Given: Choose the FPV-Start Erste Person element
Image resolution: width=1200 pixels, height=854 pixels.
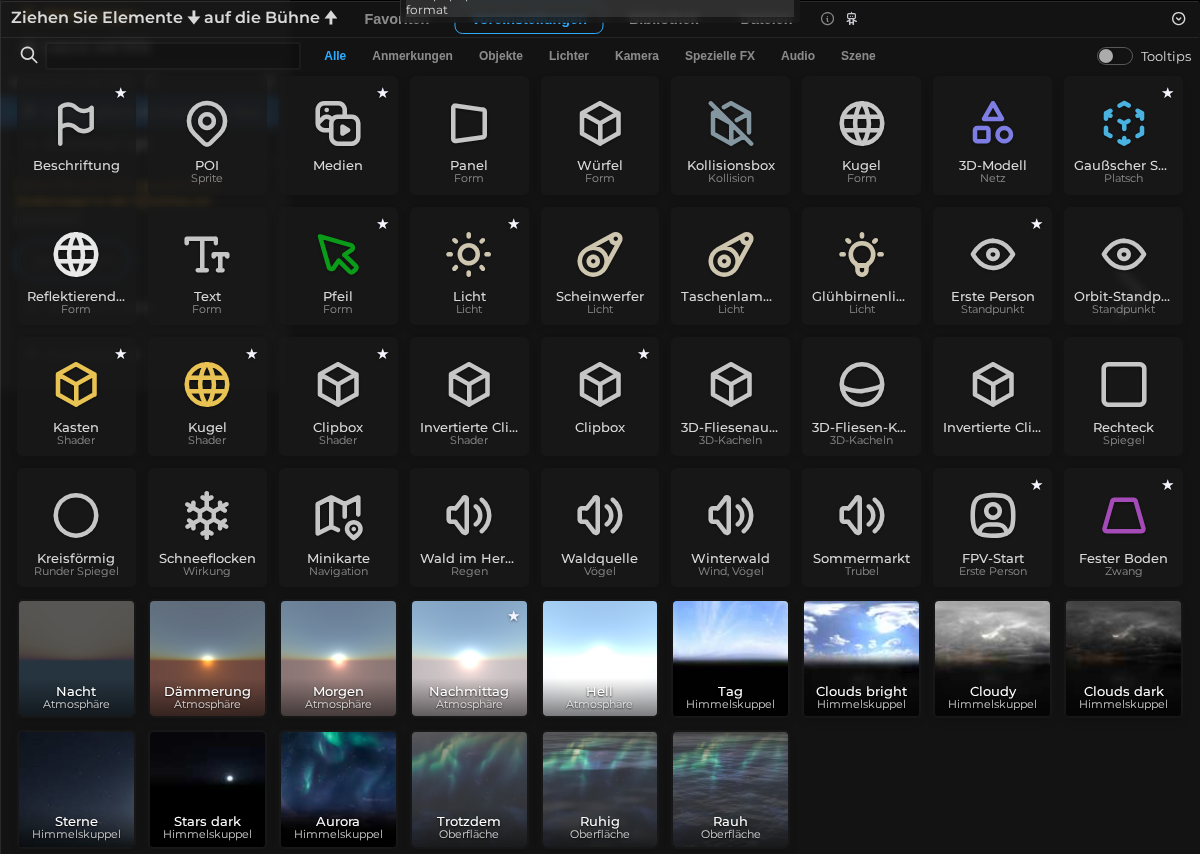Looking at the screenshot, I should point(993,528).
